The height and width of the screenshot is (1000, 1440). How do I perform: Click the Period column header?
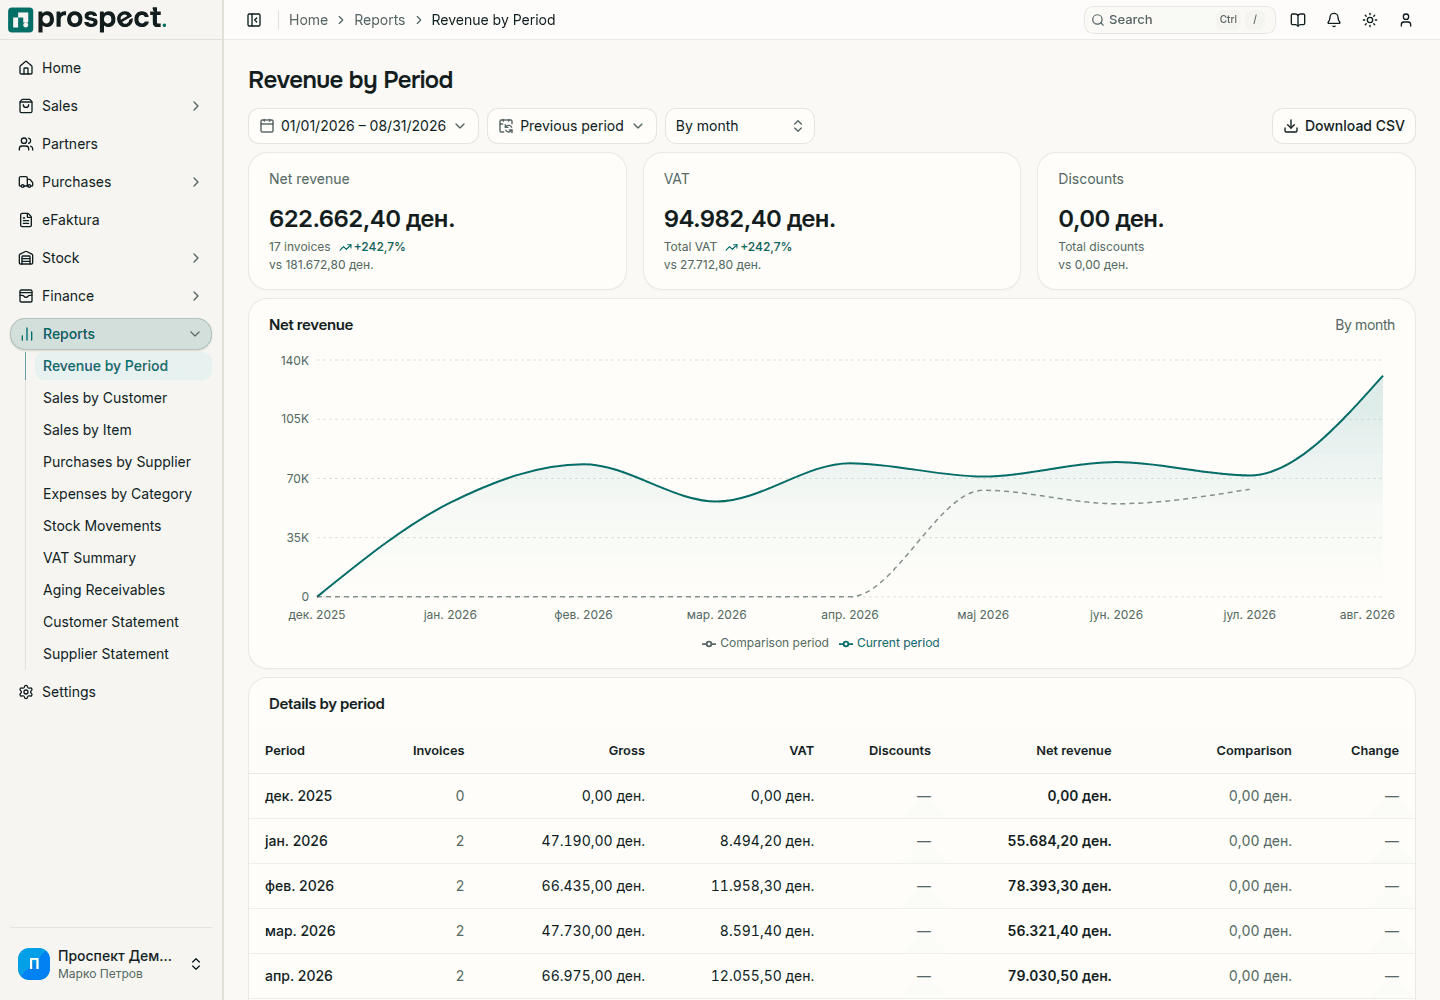[x=285, y=751]
